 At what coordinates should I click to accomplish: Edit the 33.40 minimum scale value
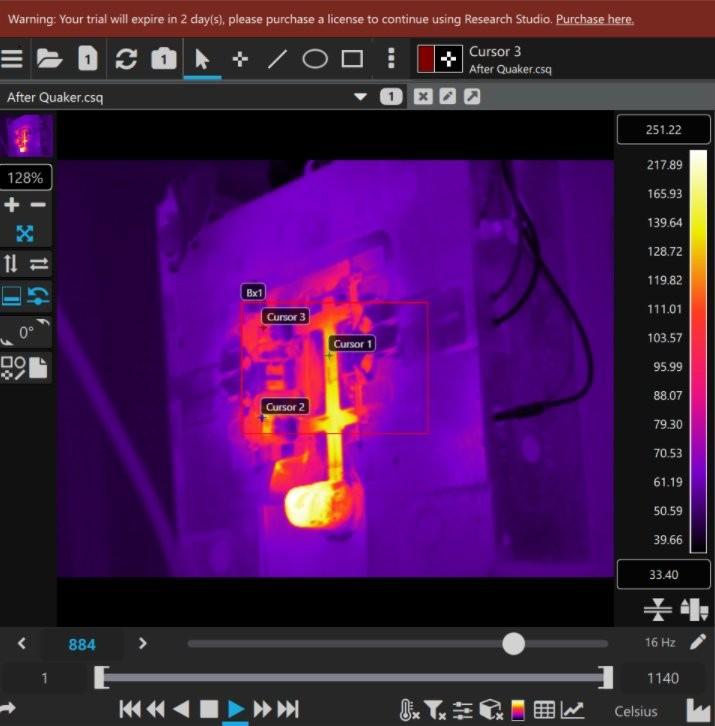(x=663, y=575)
